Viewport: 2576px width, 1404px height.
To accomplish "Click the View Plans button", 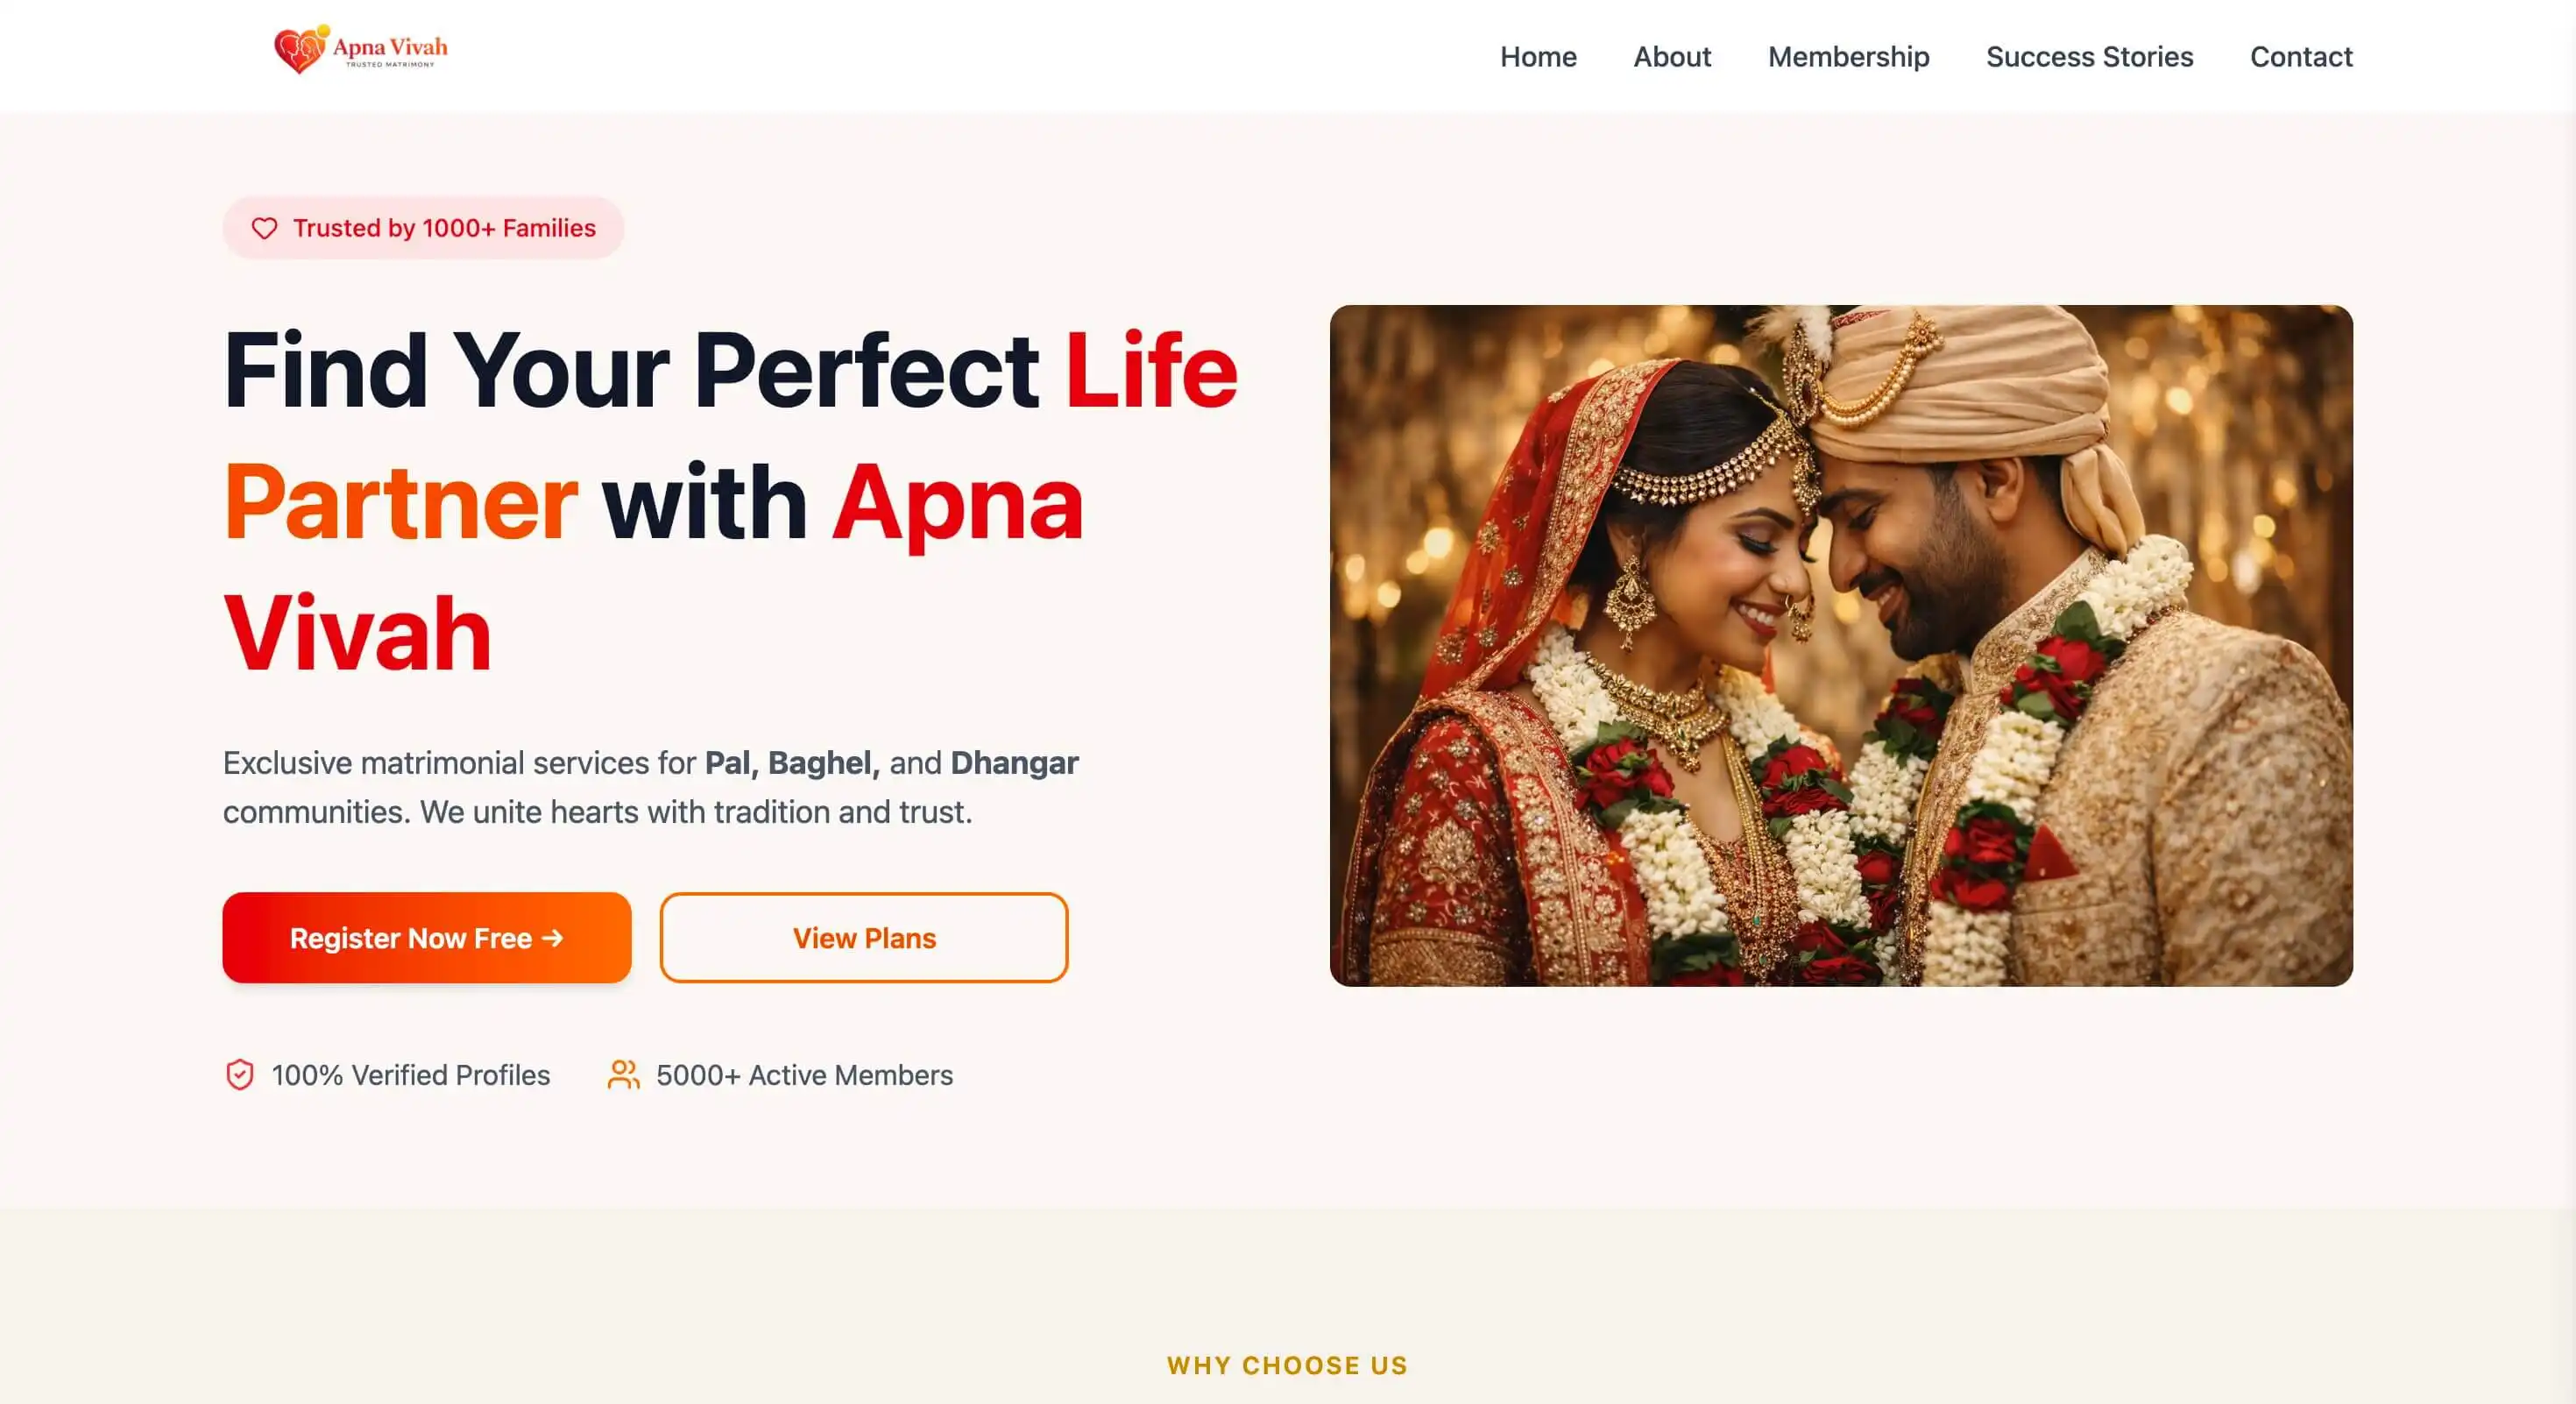I will (x=864, y=938).
